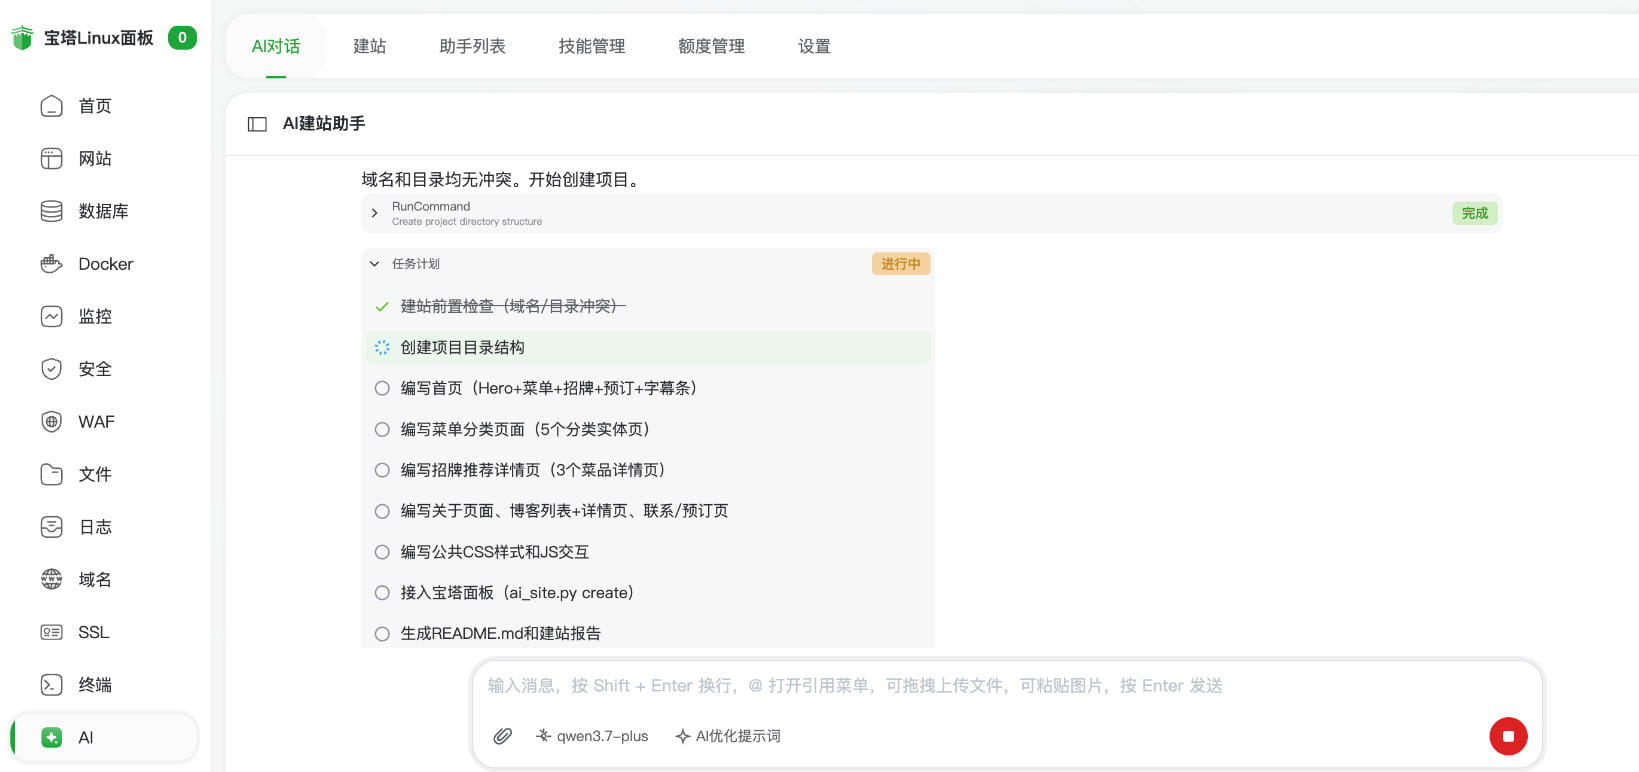Switch to the 技能管理 tab
The height and width of the screenshot is (772, 1639).
click(592, 46)
